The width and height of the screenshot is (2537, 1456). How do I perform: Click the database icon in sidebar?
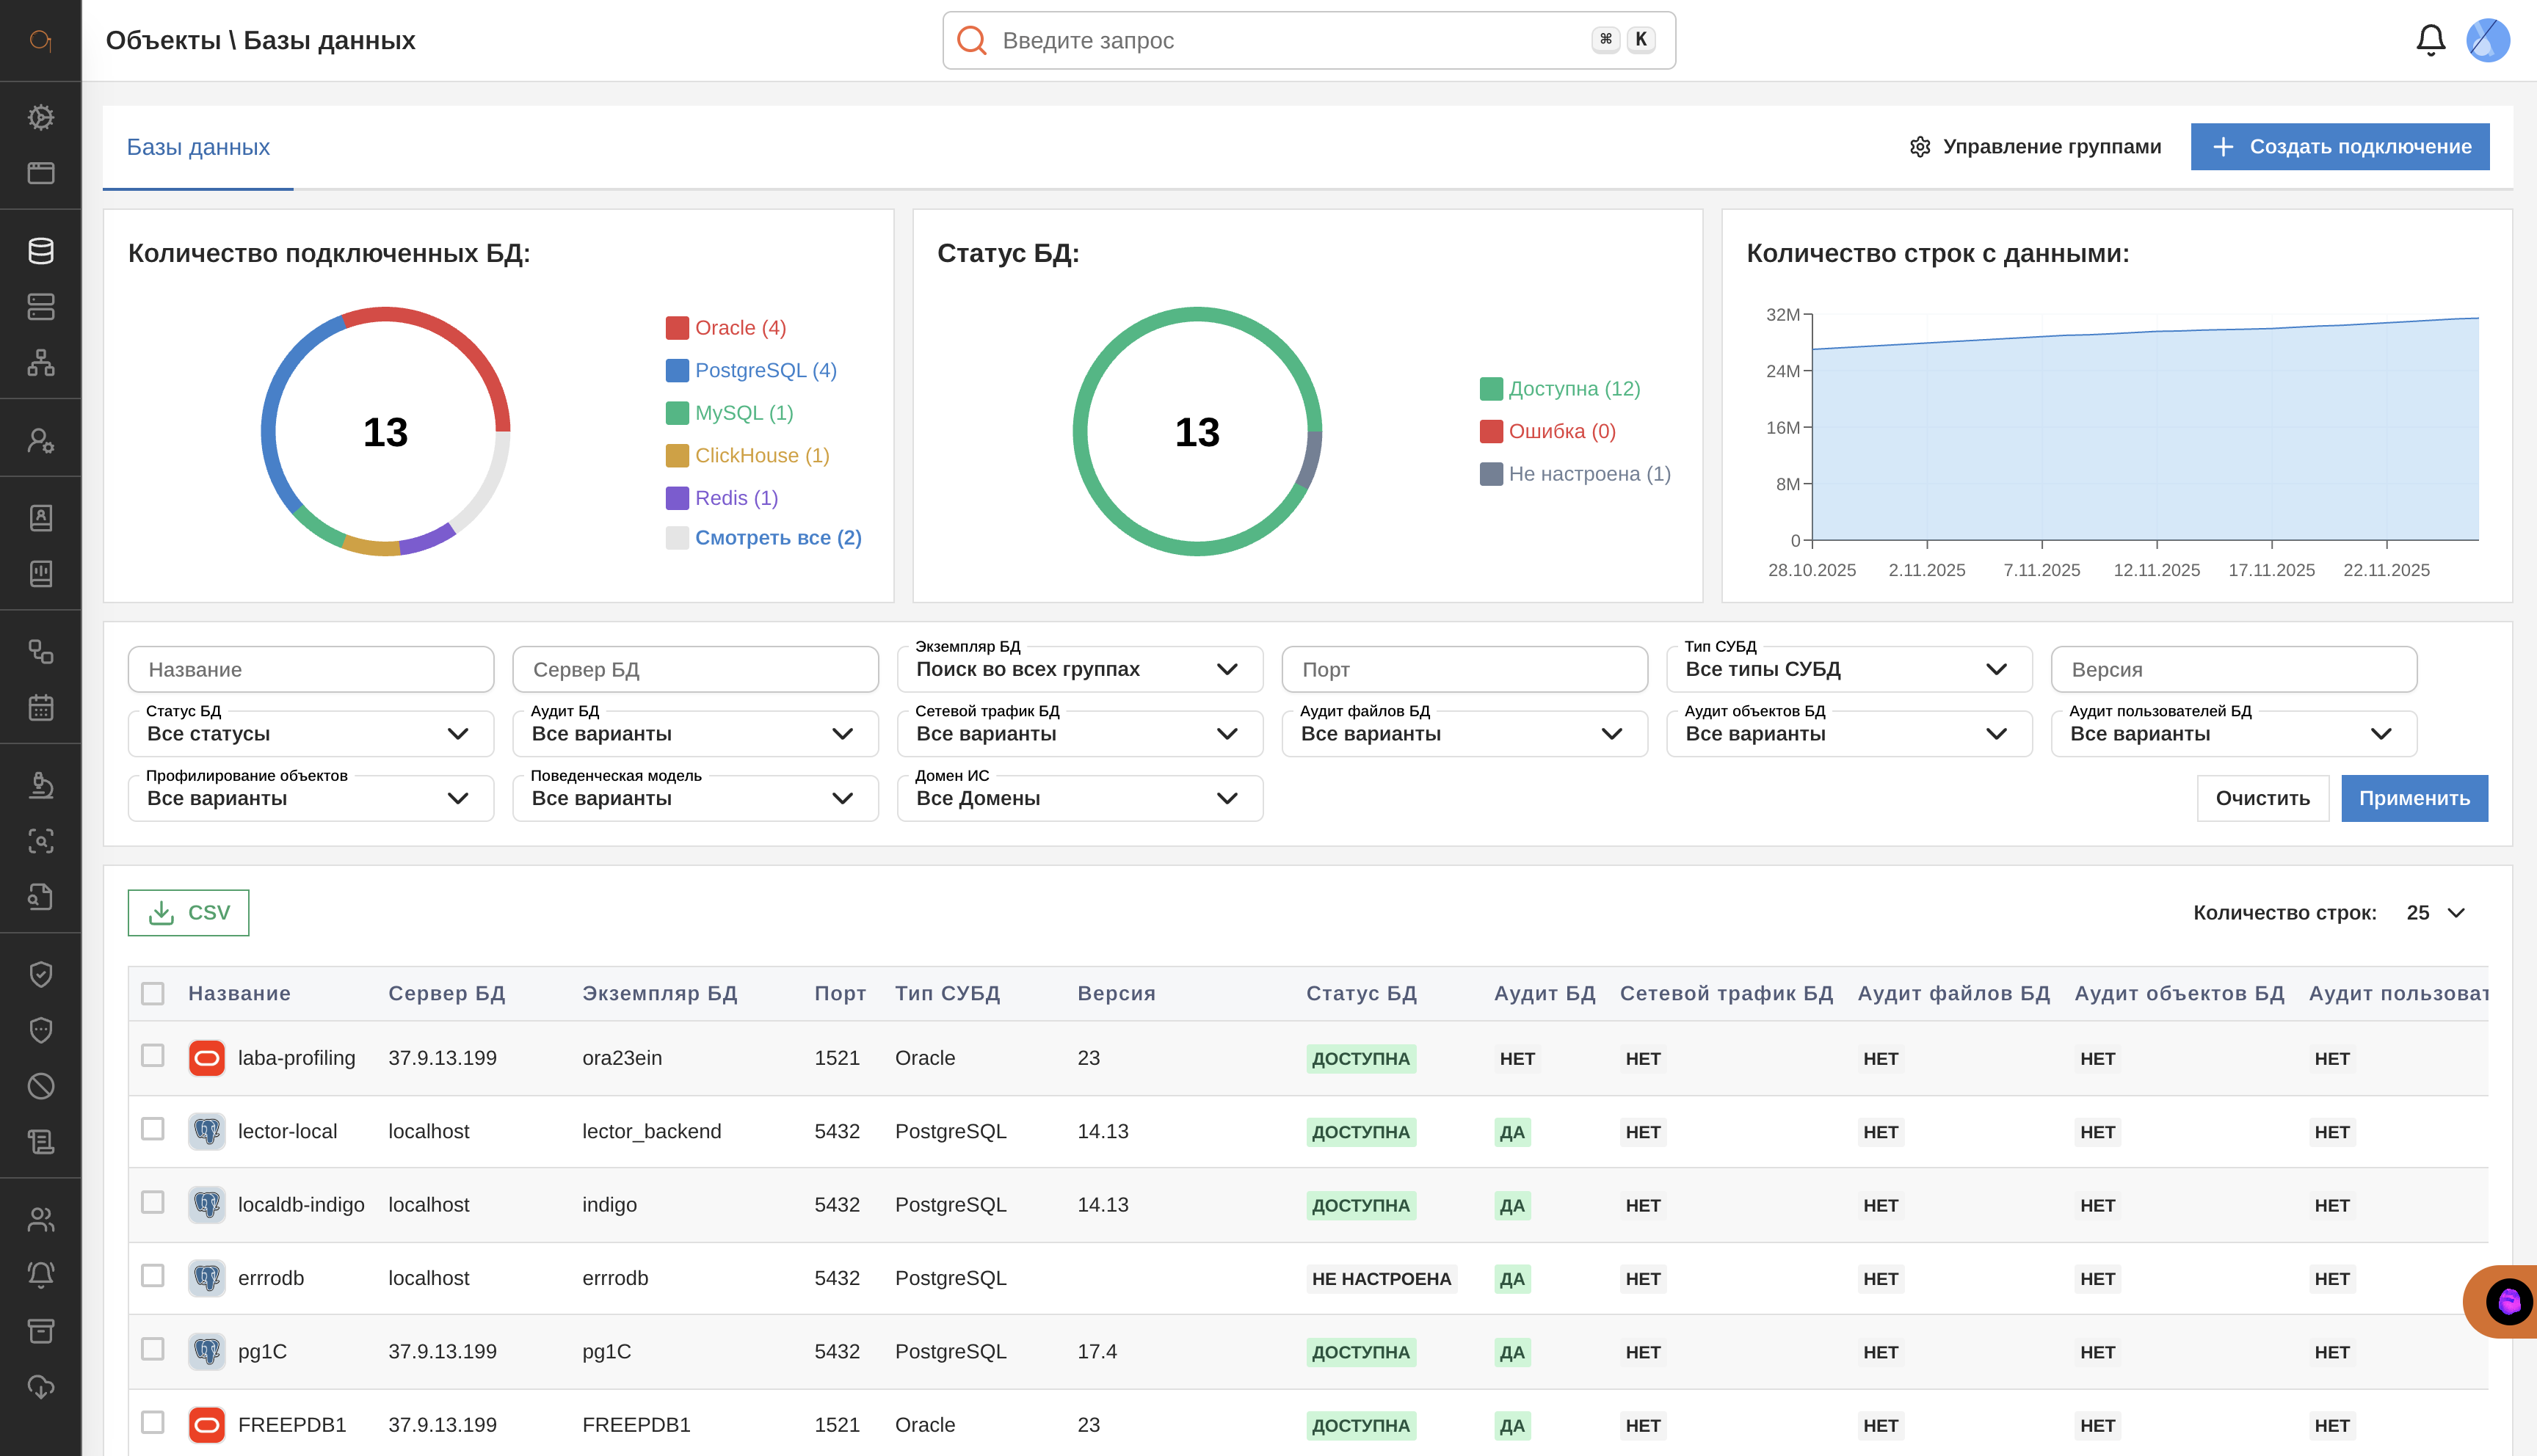point(41,251)
